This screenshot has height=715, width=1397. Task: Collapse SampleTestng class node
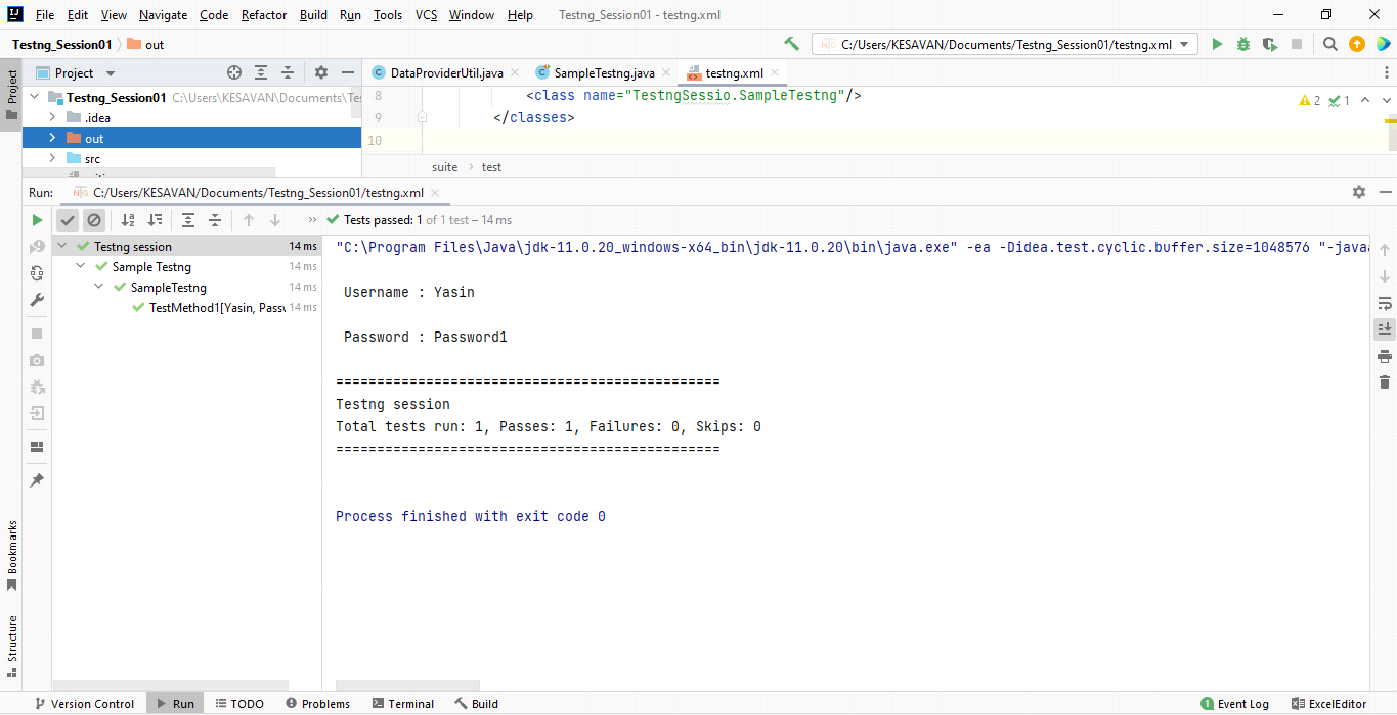(x=99, y=287)
